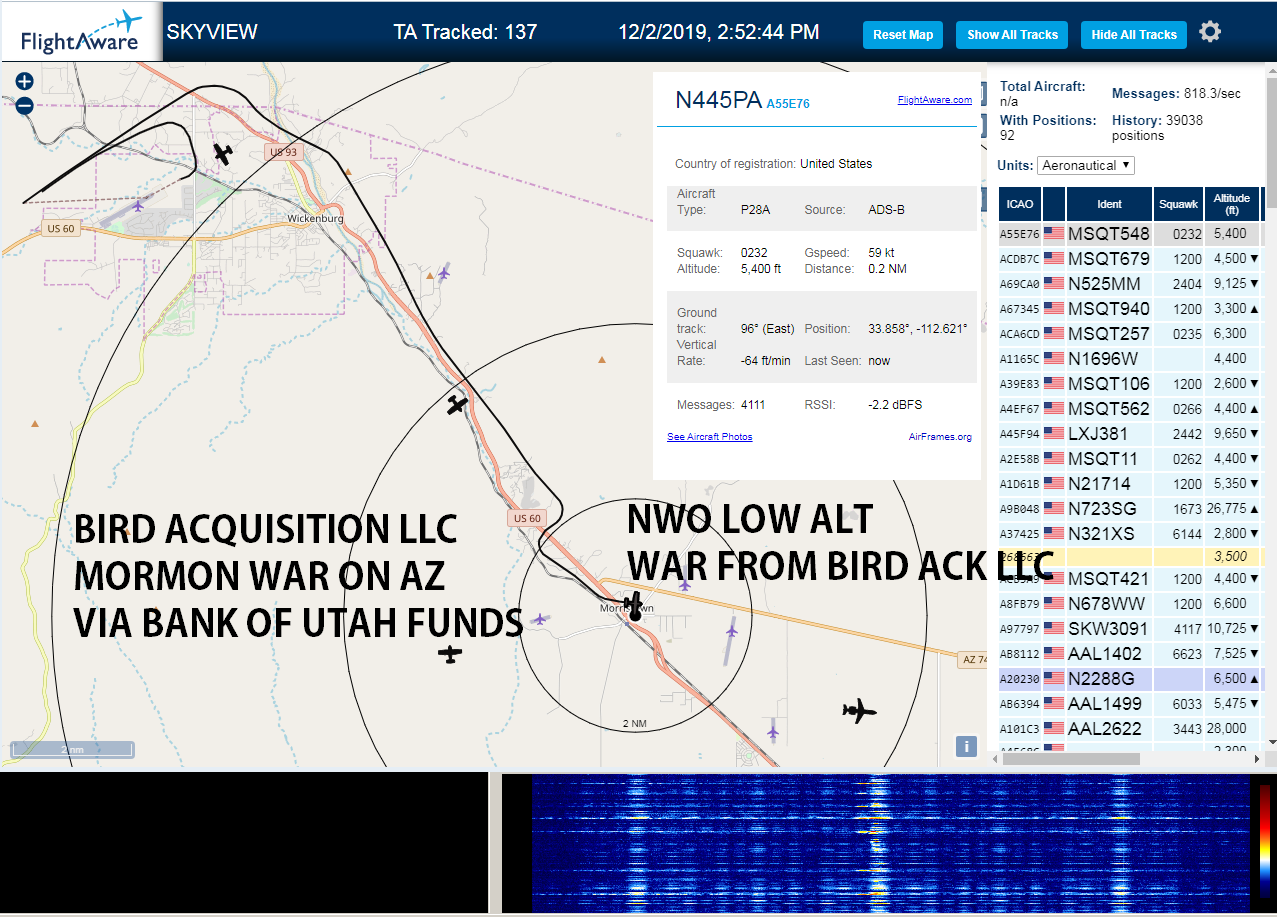Click US flag in N525MM row

1054,284
